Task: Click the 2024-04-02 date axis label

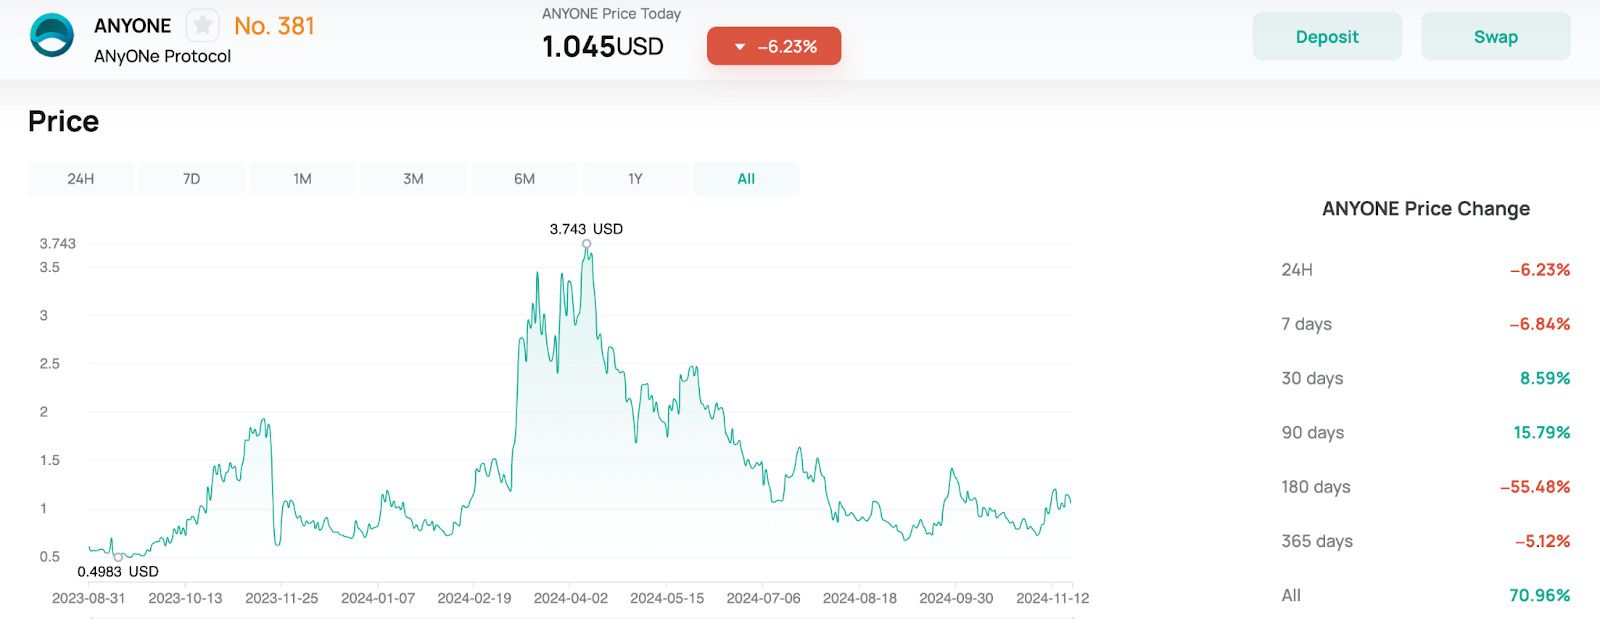Action: pos(570,598)
